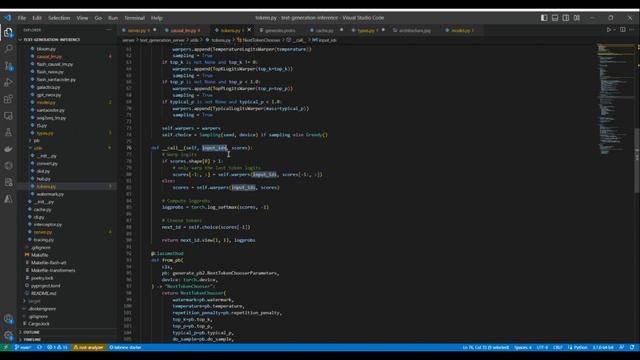
Task: Switch to the generate.proto editor tab
Action: click(x=280, y=30)
